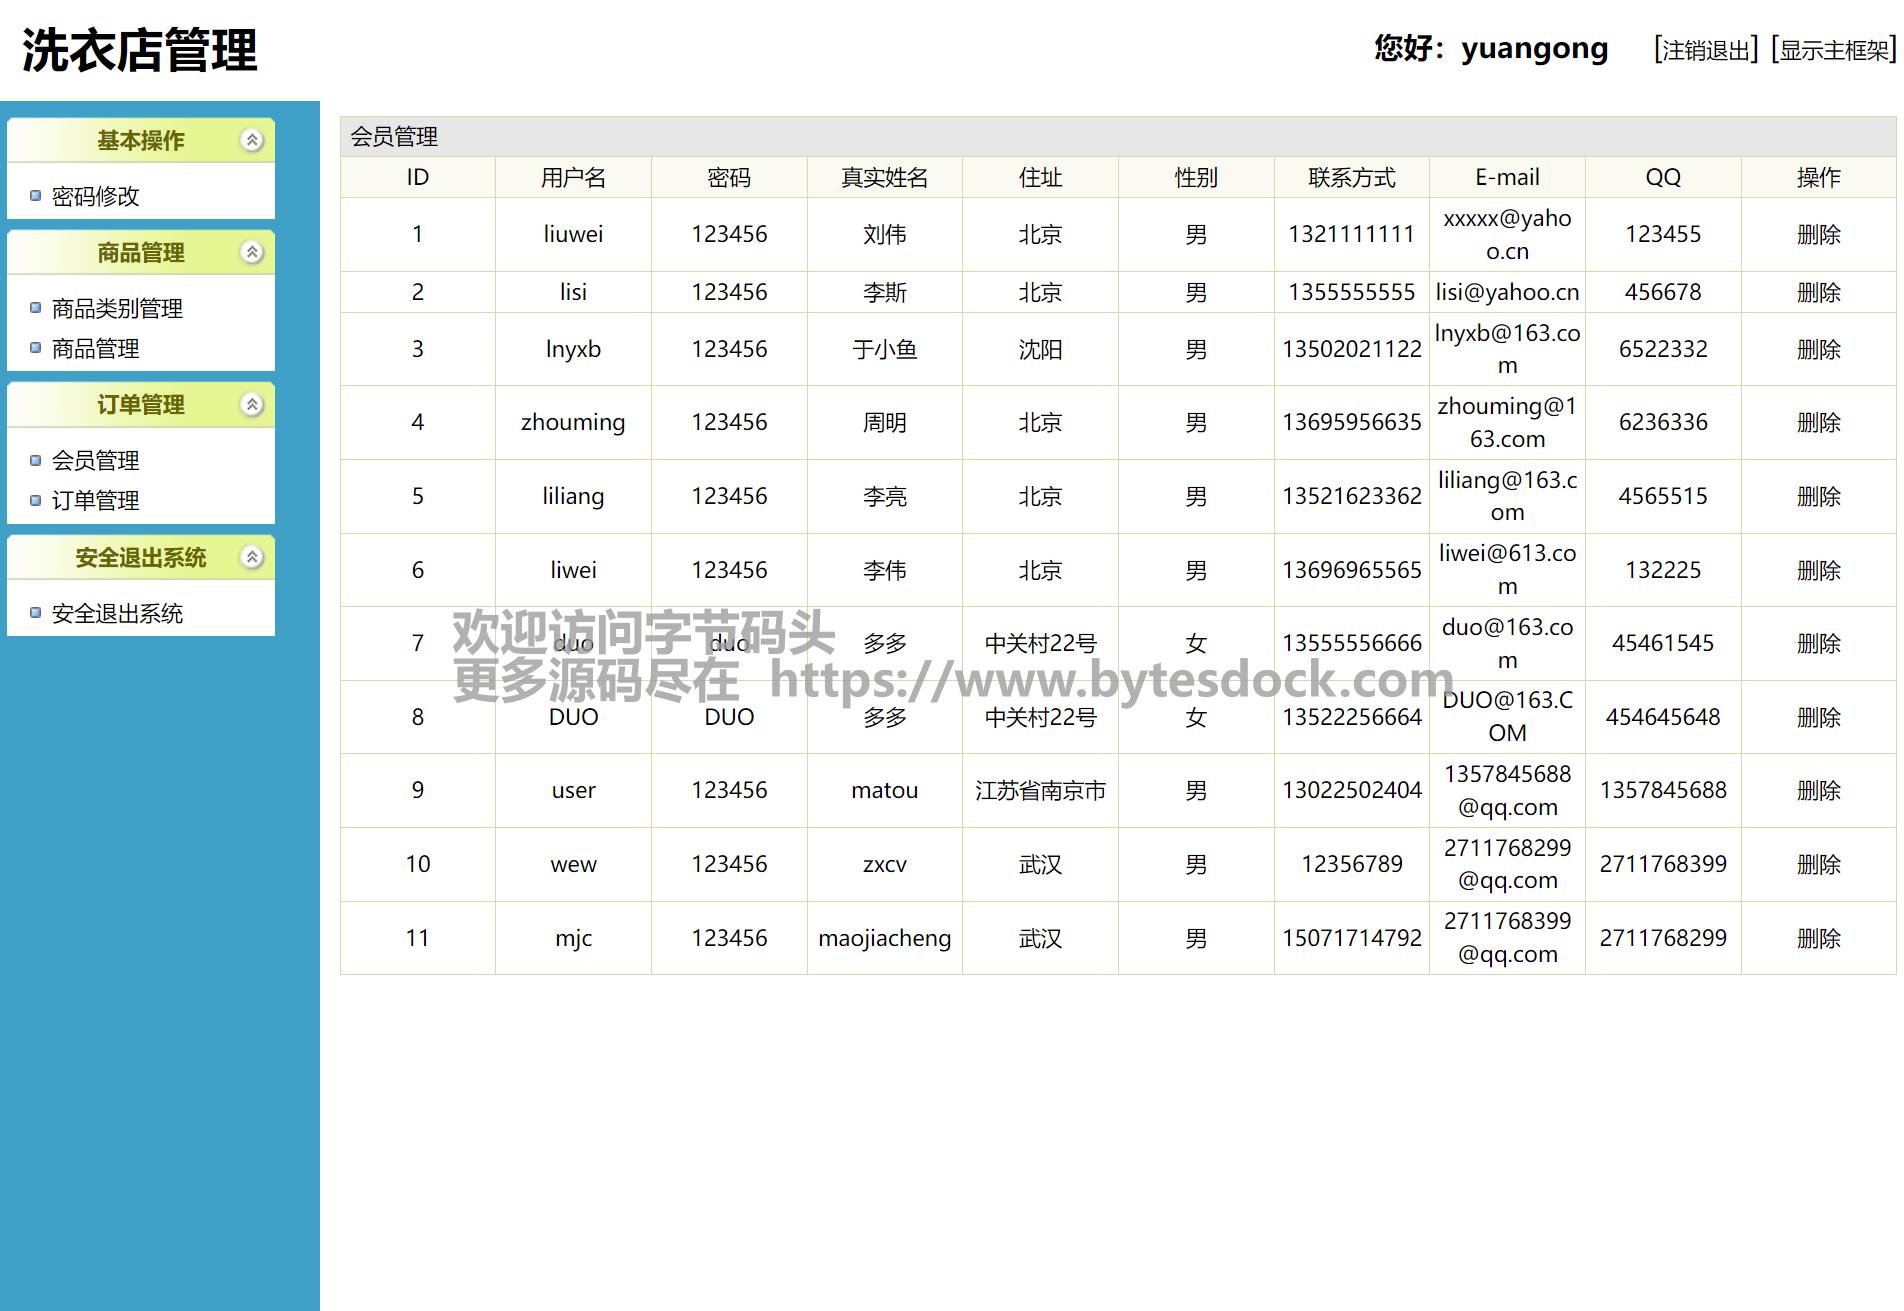The image size is (1904, 1311).
Task: Collapse the 基本操作 panel chevron icon
Action: pos(253,140)
